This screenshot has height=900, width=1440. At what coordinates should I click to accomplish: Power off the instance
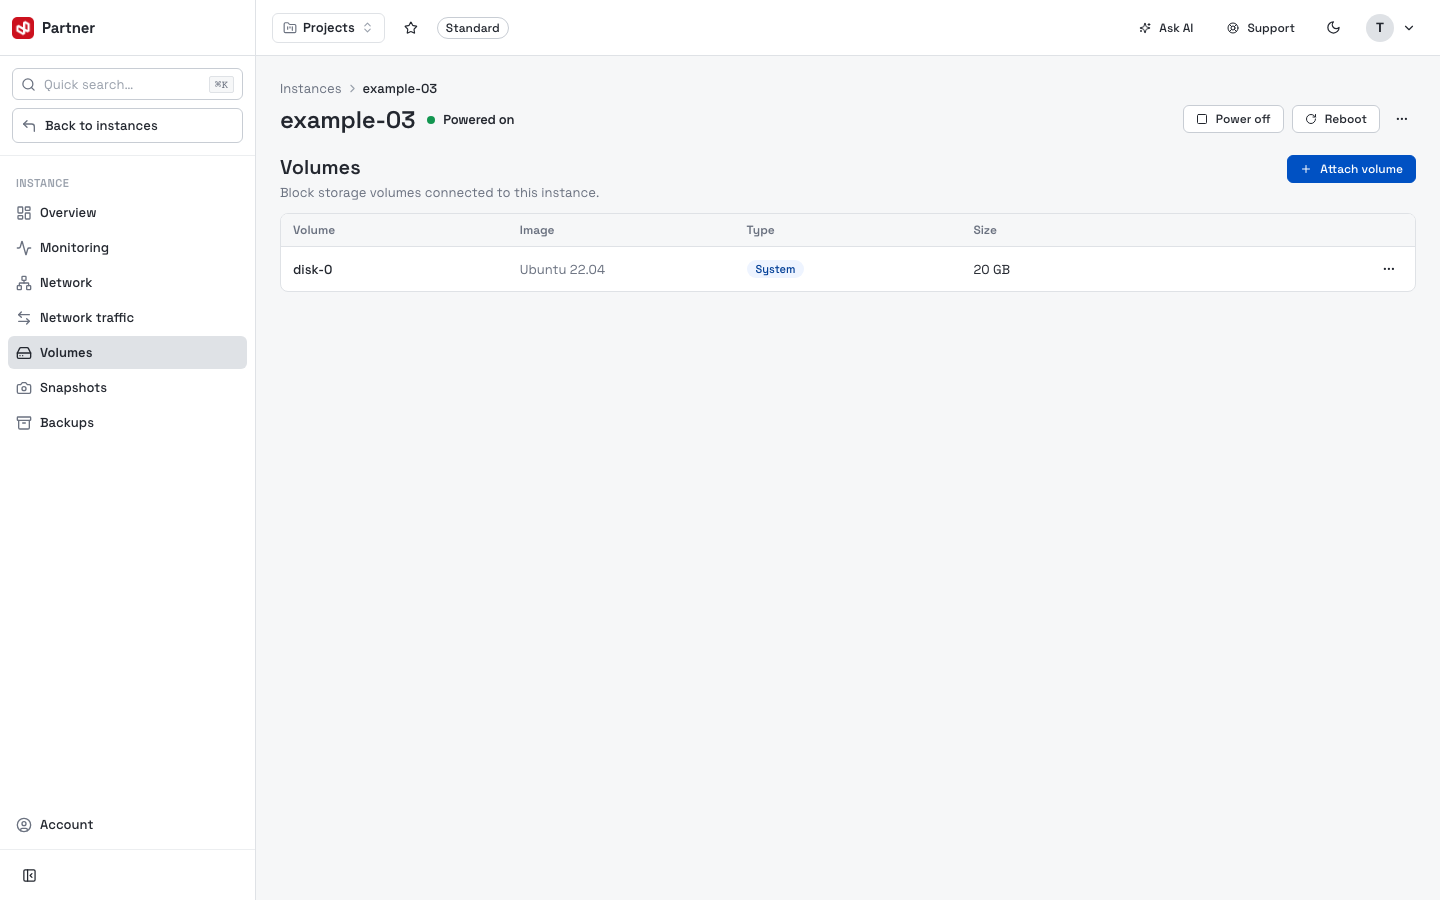[1233, 119]
